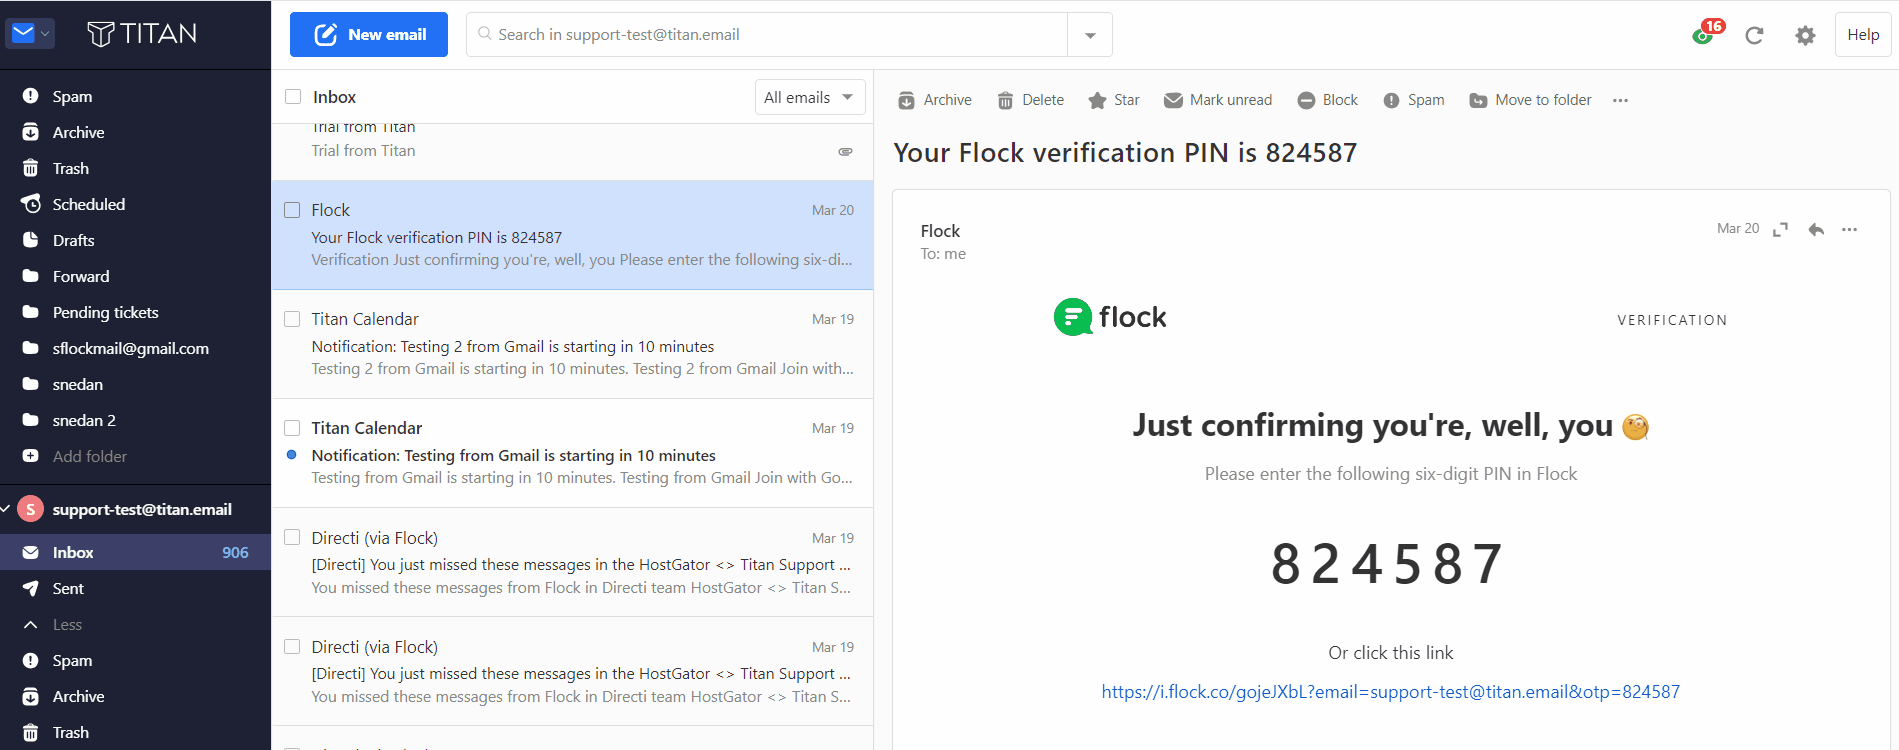Archive the open email from toolbar
The image size is (1899, 750).
click(935, 100)
